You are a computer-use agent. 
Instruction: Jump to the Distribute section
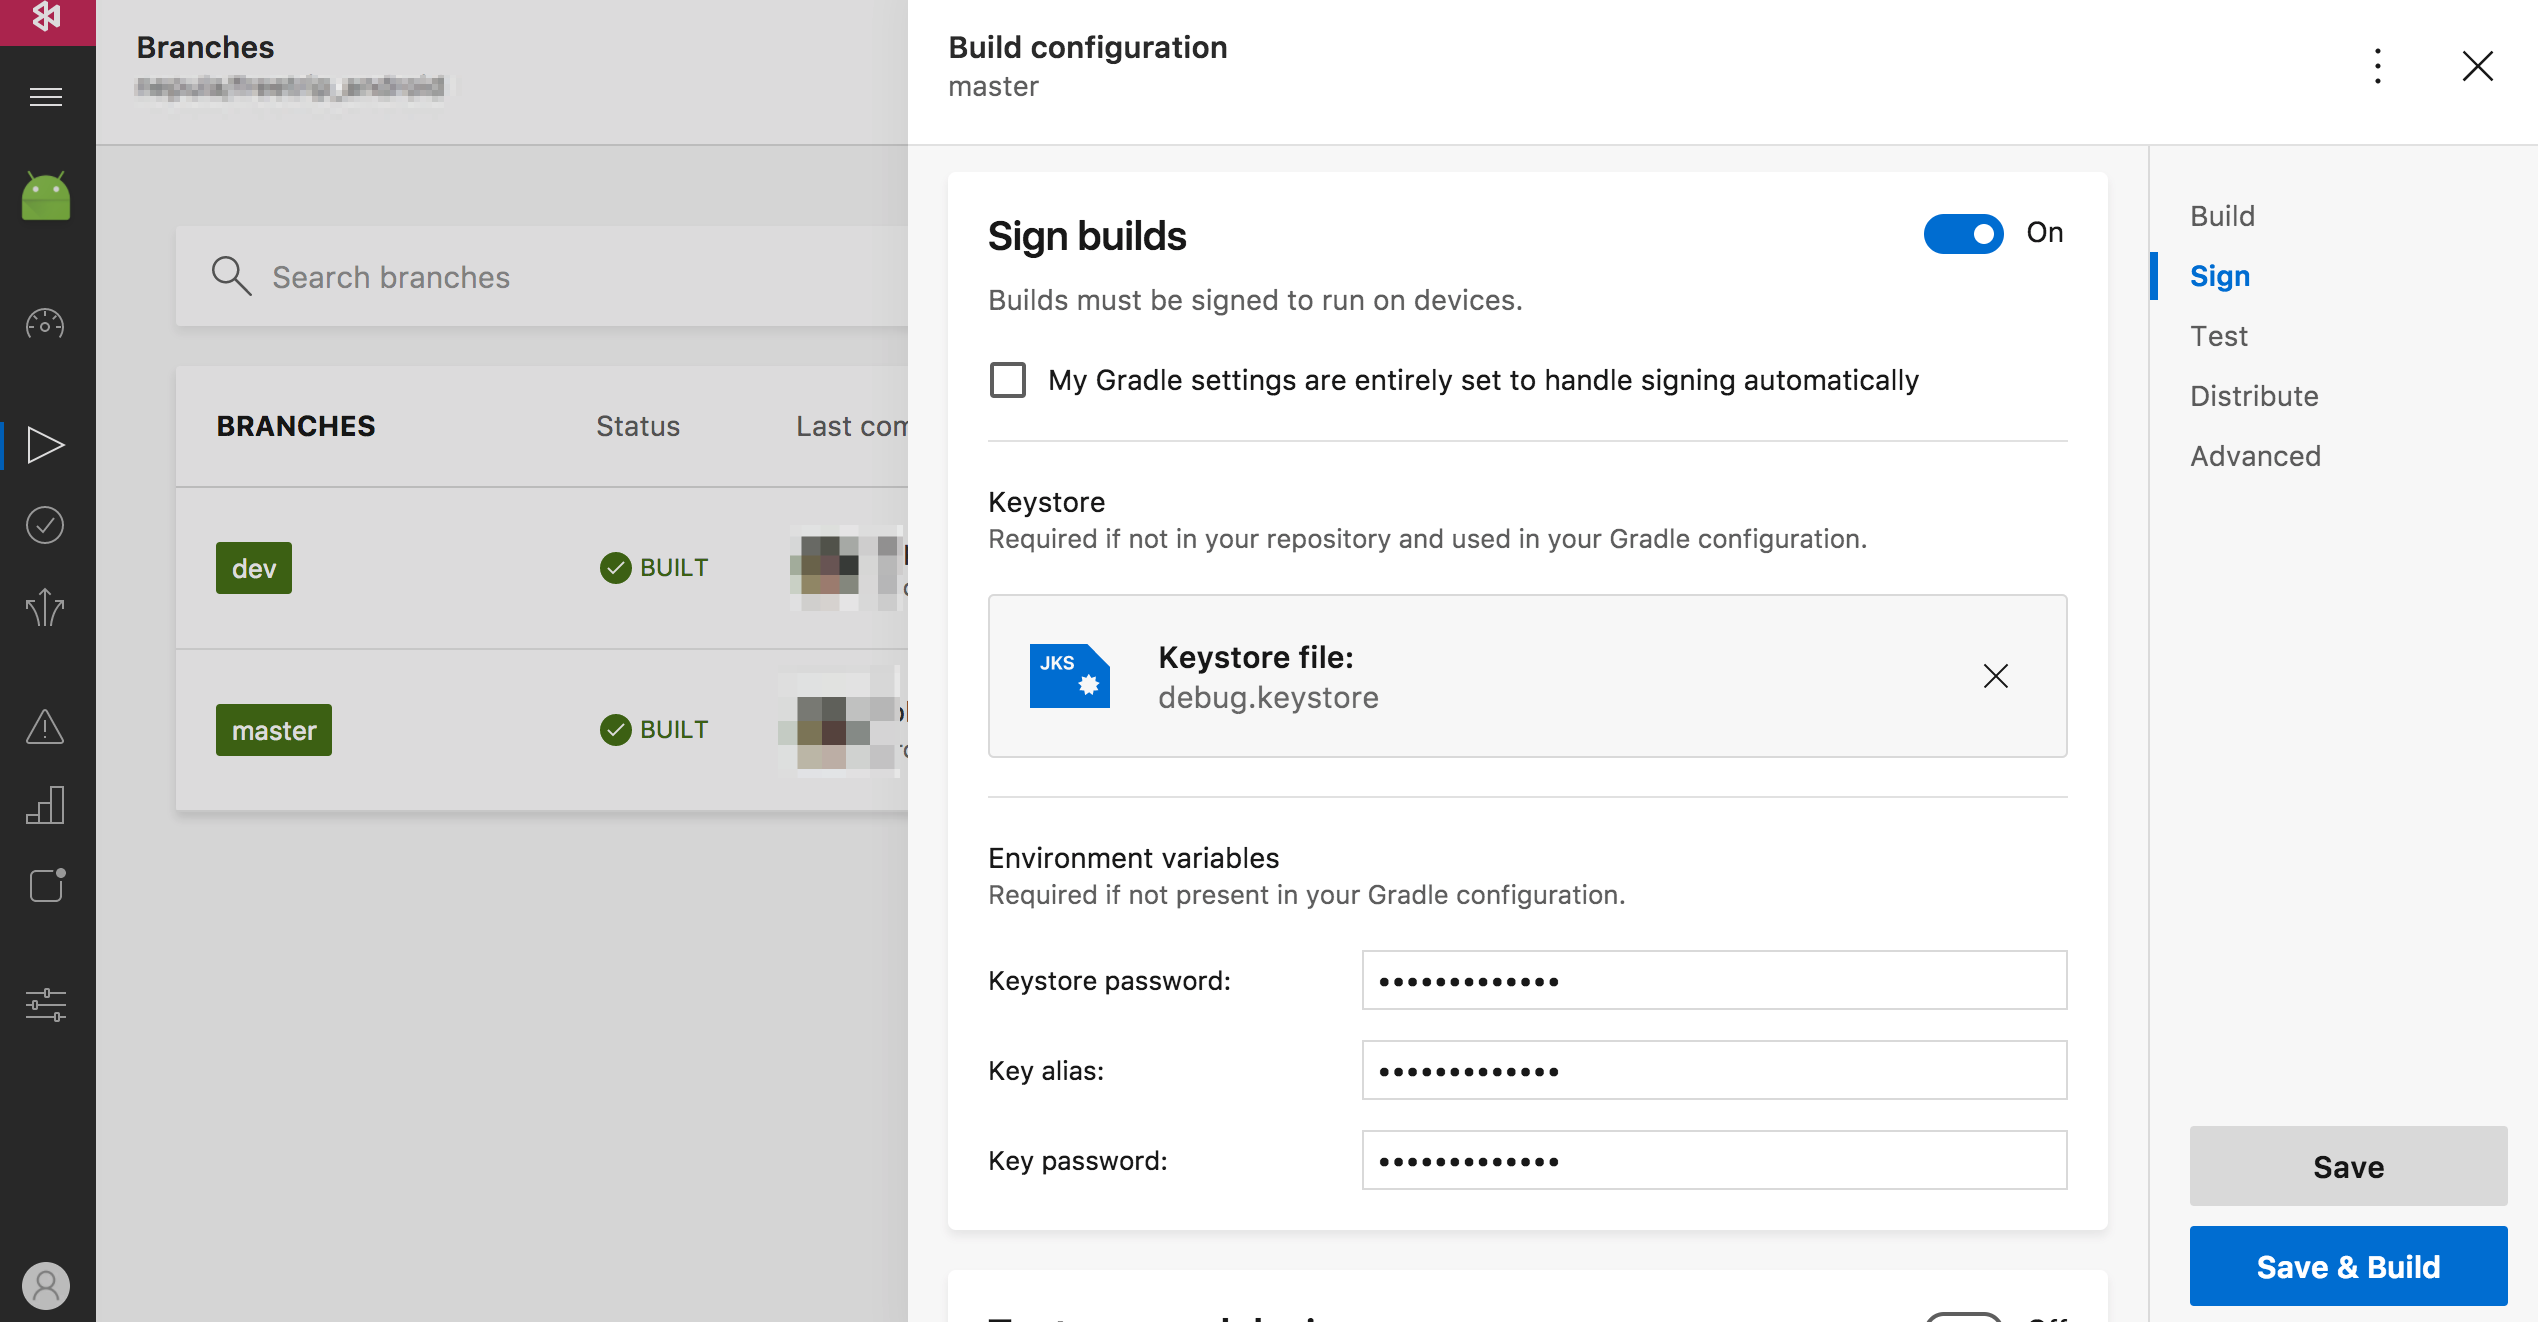click(x=2254, y=396)
